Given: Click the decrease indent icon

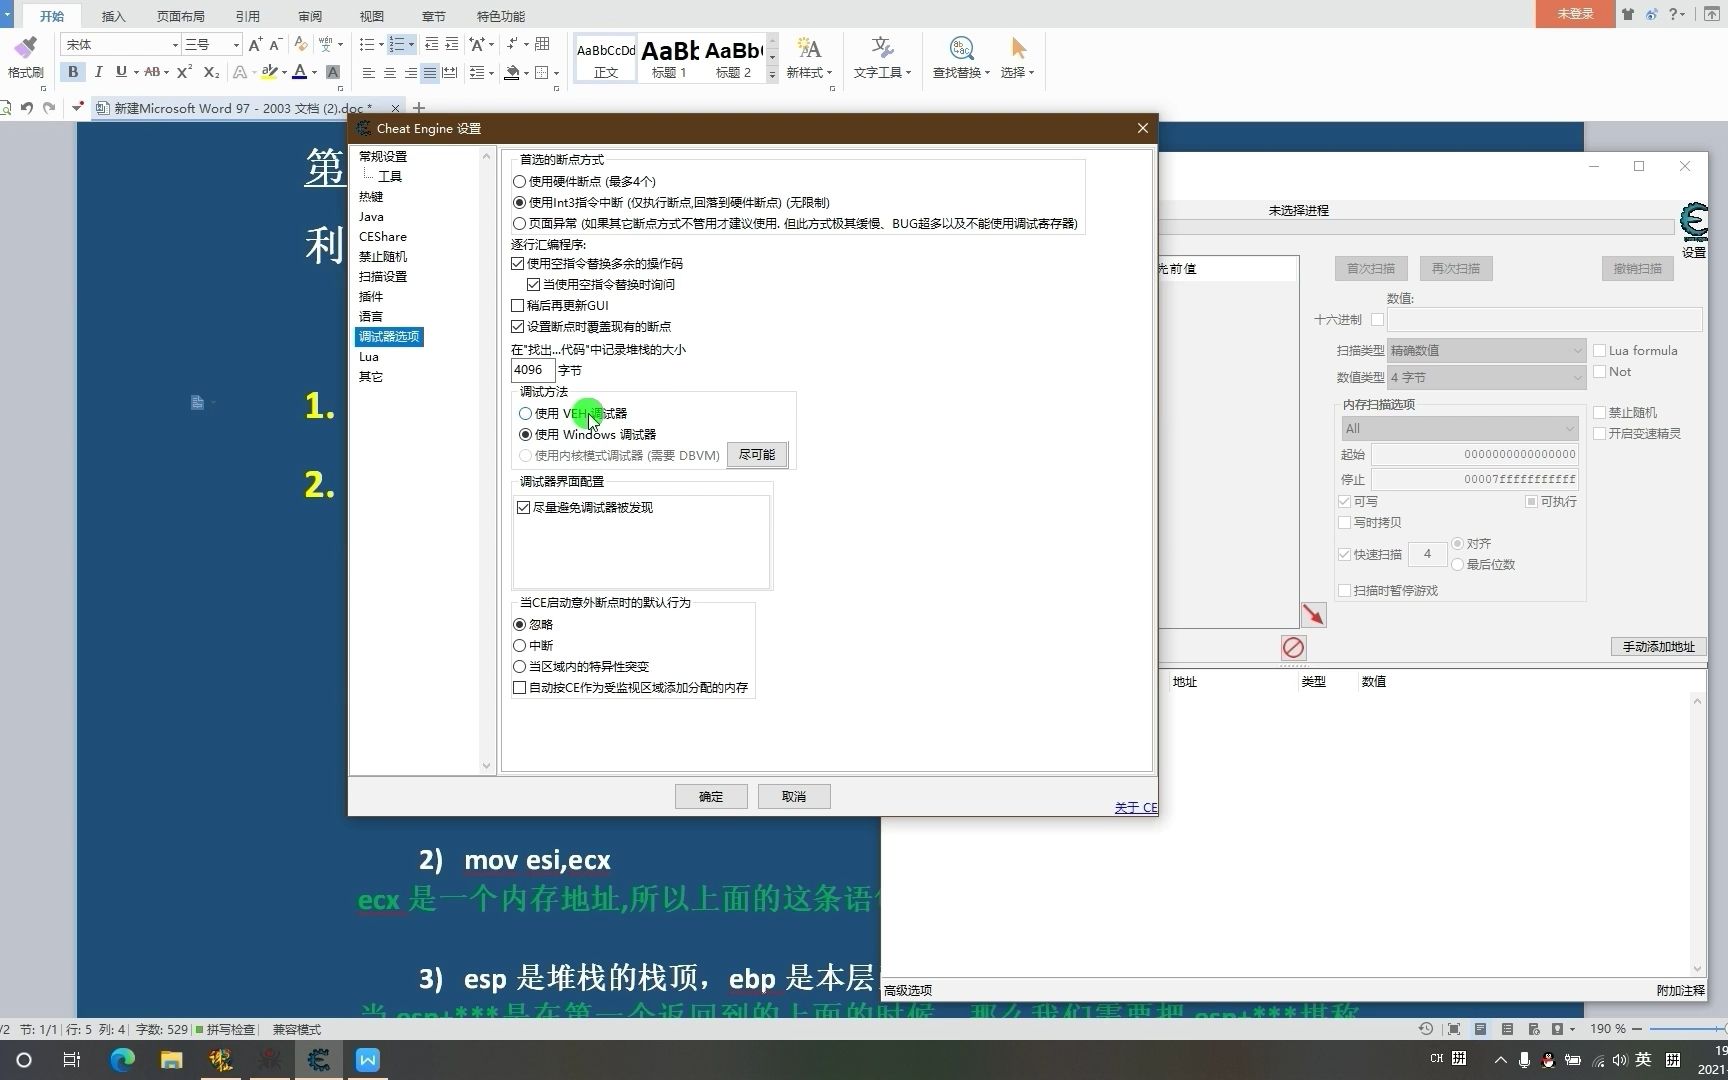Looking at the screenshot, I should click(x=431, y=44).
